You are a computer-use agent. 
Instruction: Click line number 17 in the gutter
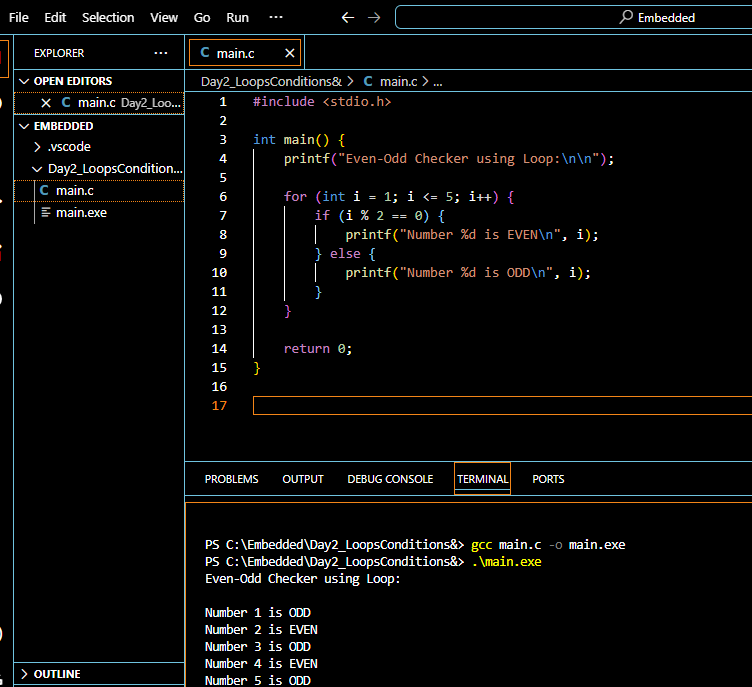click(219, 406)
